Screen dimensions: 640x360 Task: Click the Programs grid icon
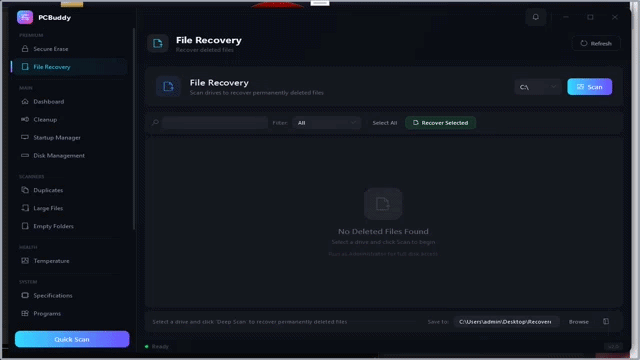coord(25,313)
